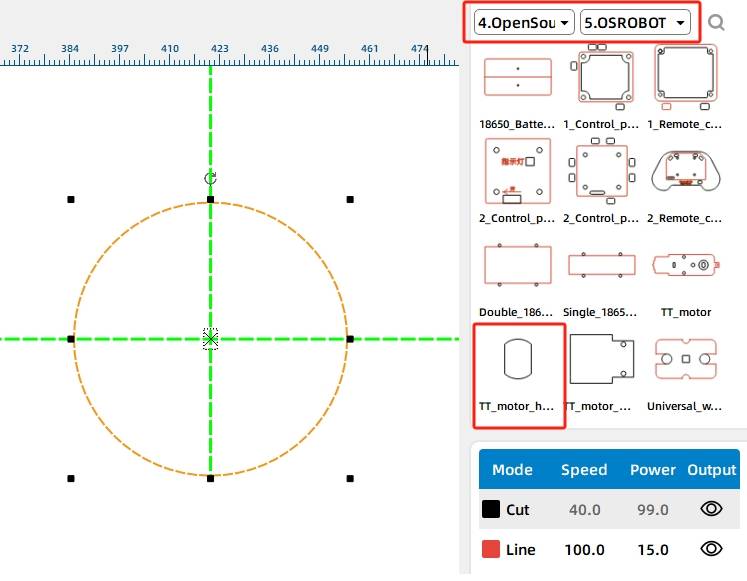747x581 pixels.
Task: Select the second 2_Control_p... square panel thumbnail
Action: coord(602,171)
